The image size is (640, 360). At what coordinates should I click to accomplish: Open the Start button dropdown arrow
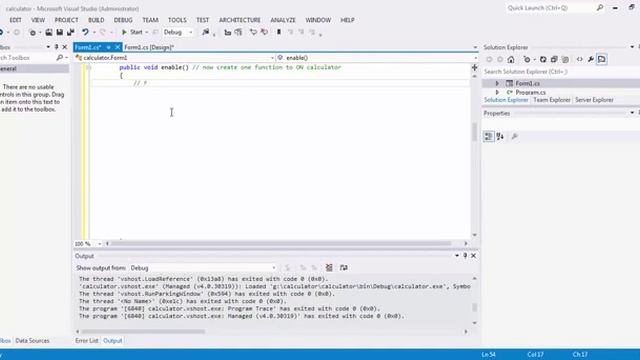click(147, 32)
